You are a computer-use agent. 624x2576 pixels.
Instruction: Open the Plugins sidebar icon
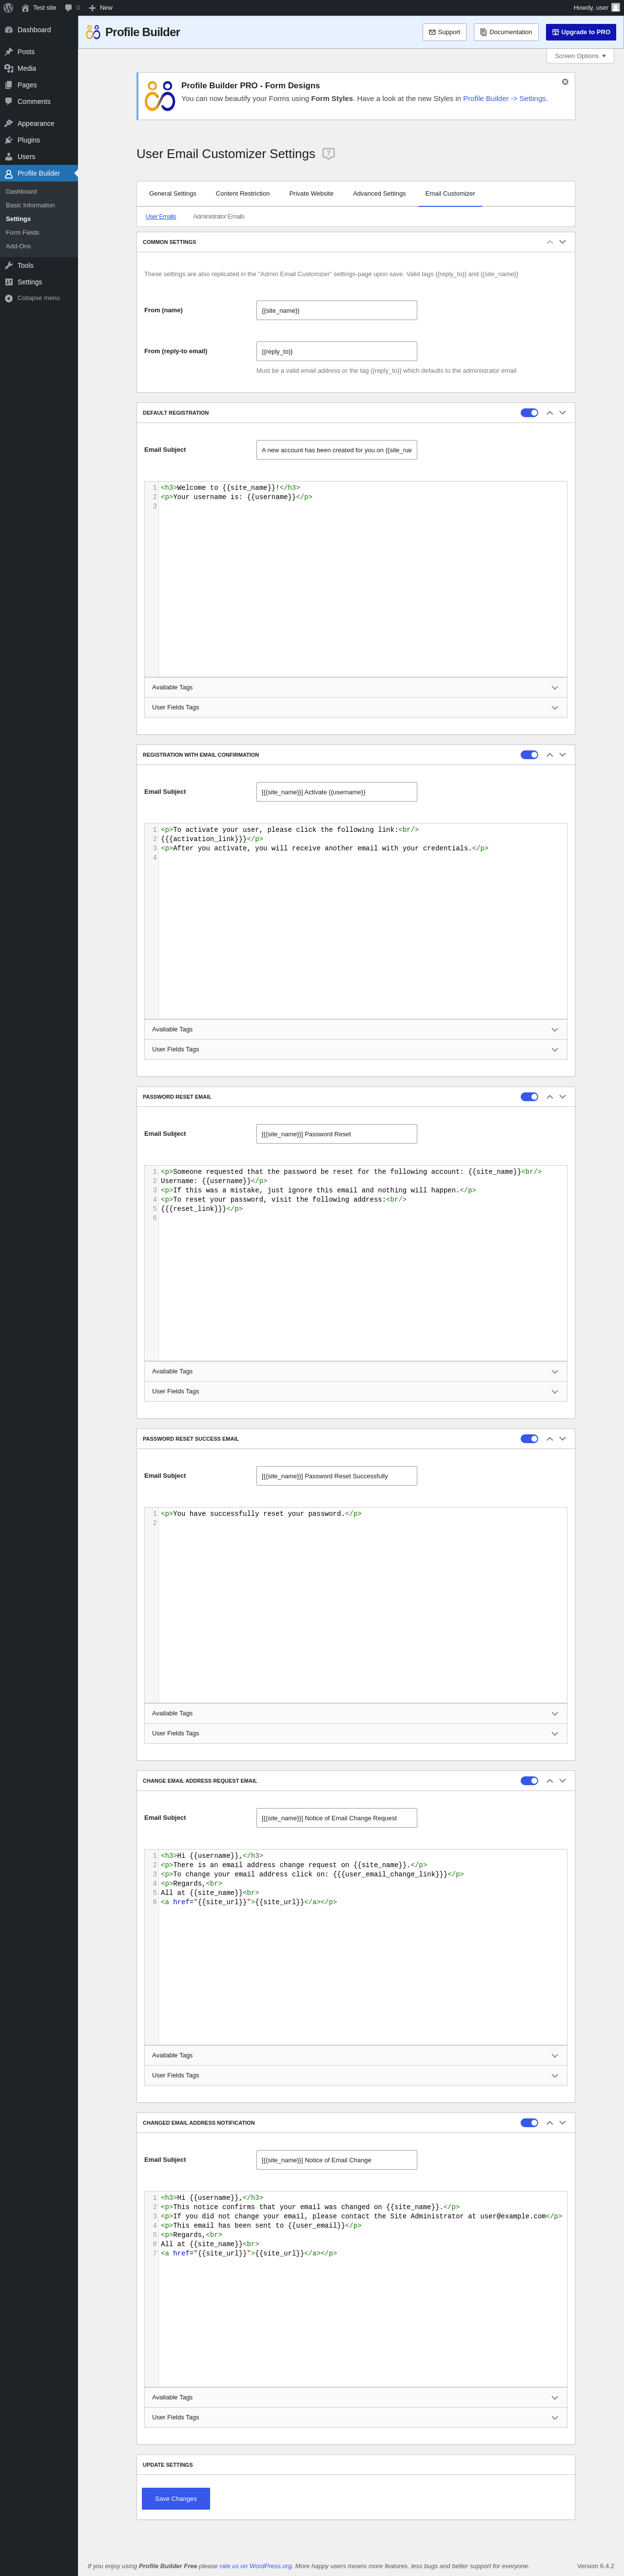click(9, 140)
